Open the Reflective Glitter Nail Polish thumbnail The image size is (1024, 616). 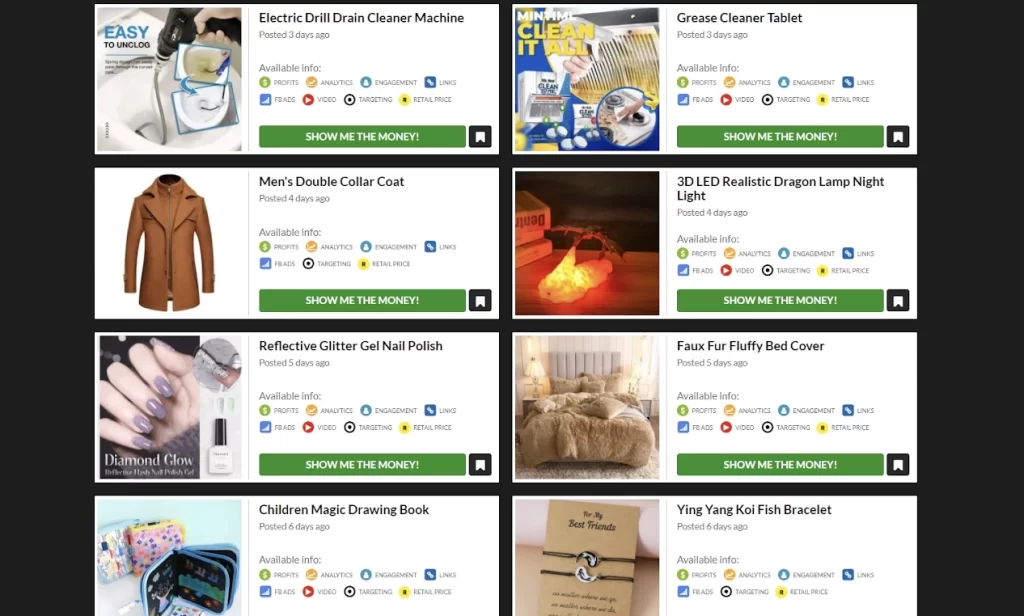pos(170,407)
